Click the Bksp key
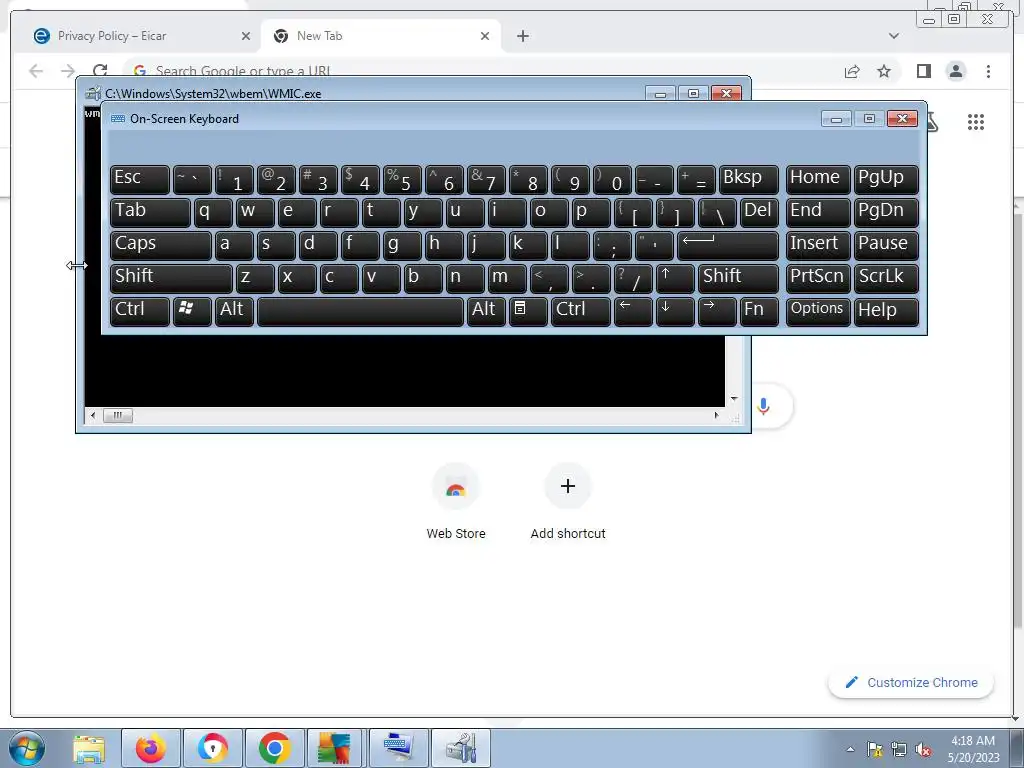Screen dimensions: 1024x768 pos(748,180)
